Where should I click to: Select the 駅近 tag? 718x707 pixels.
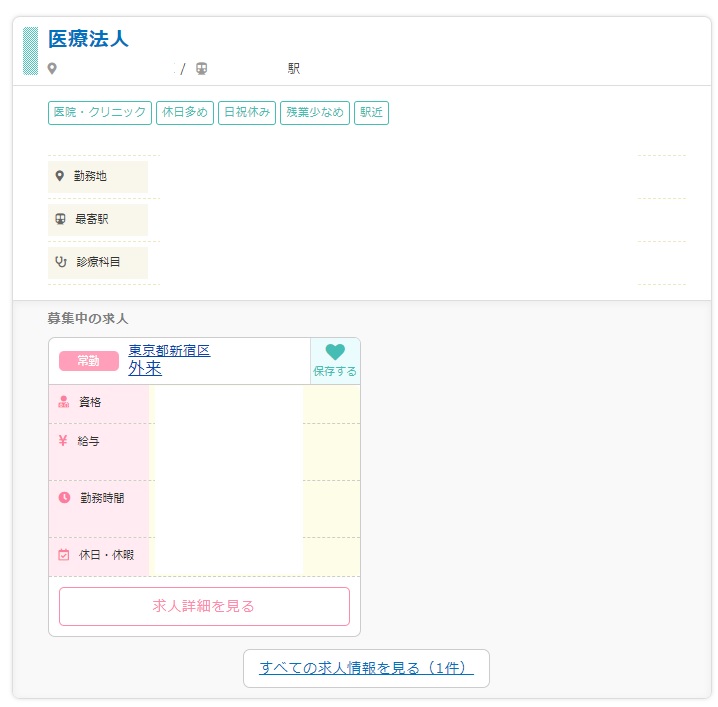[x=371, y=113]
